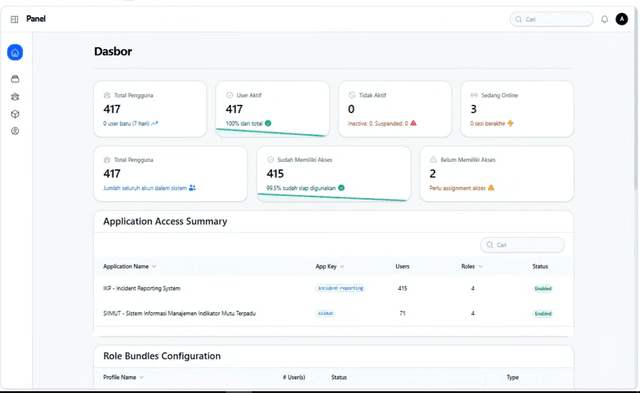Image resolution: width=640 pixels, height=393 pixels.
Task: Click the first Total Pengguna card icon
Action: tap(107, 95)
